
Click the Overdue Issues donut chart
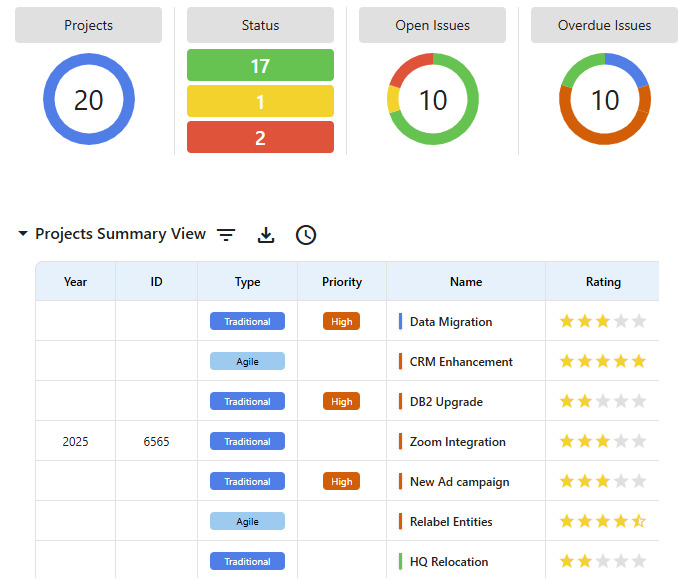point(605,99)
